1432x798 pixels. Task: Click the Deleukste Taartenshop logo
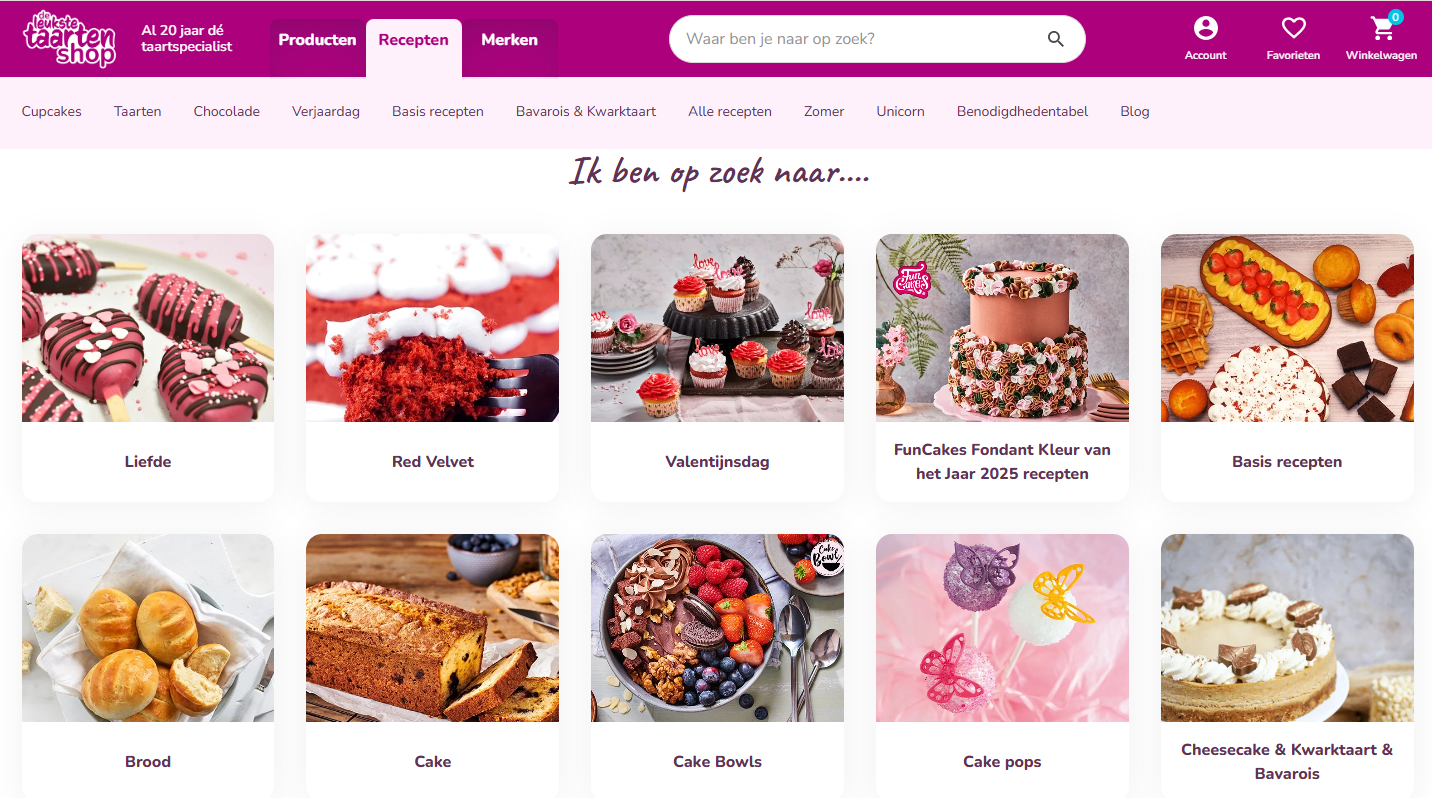click(x=69, y=38)
